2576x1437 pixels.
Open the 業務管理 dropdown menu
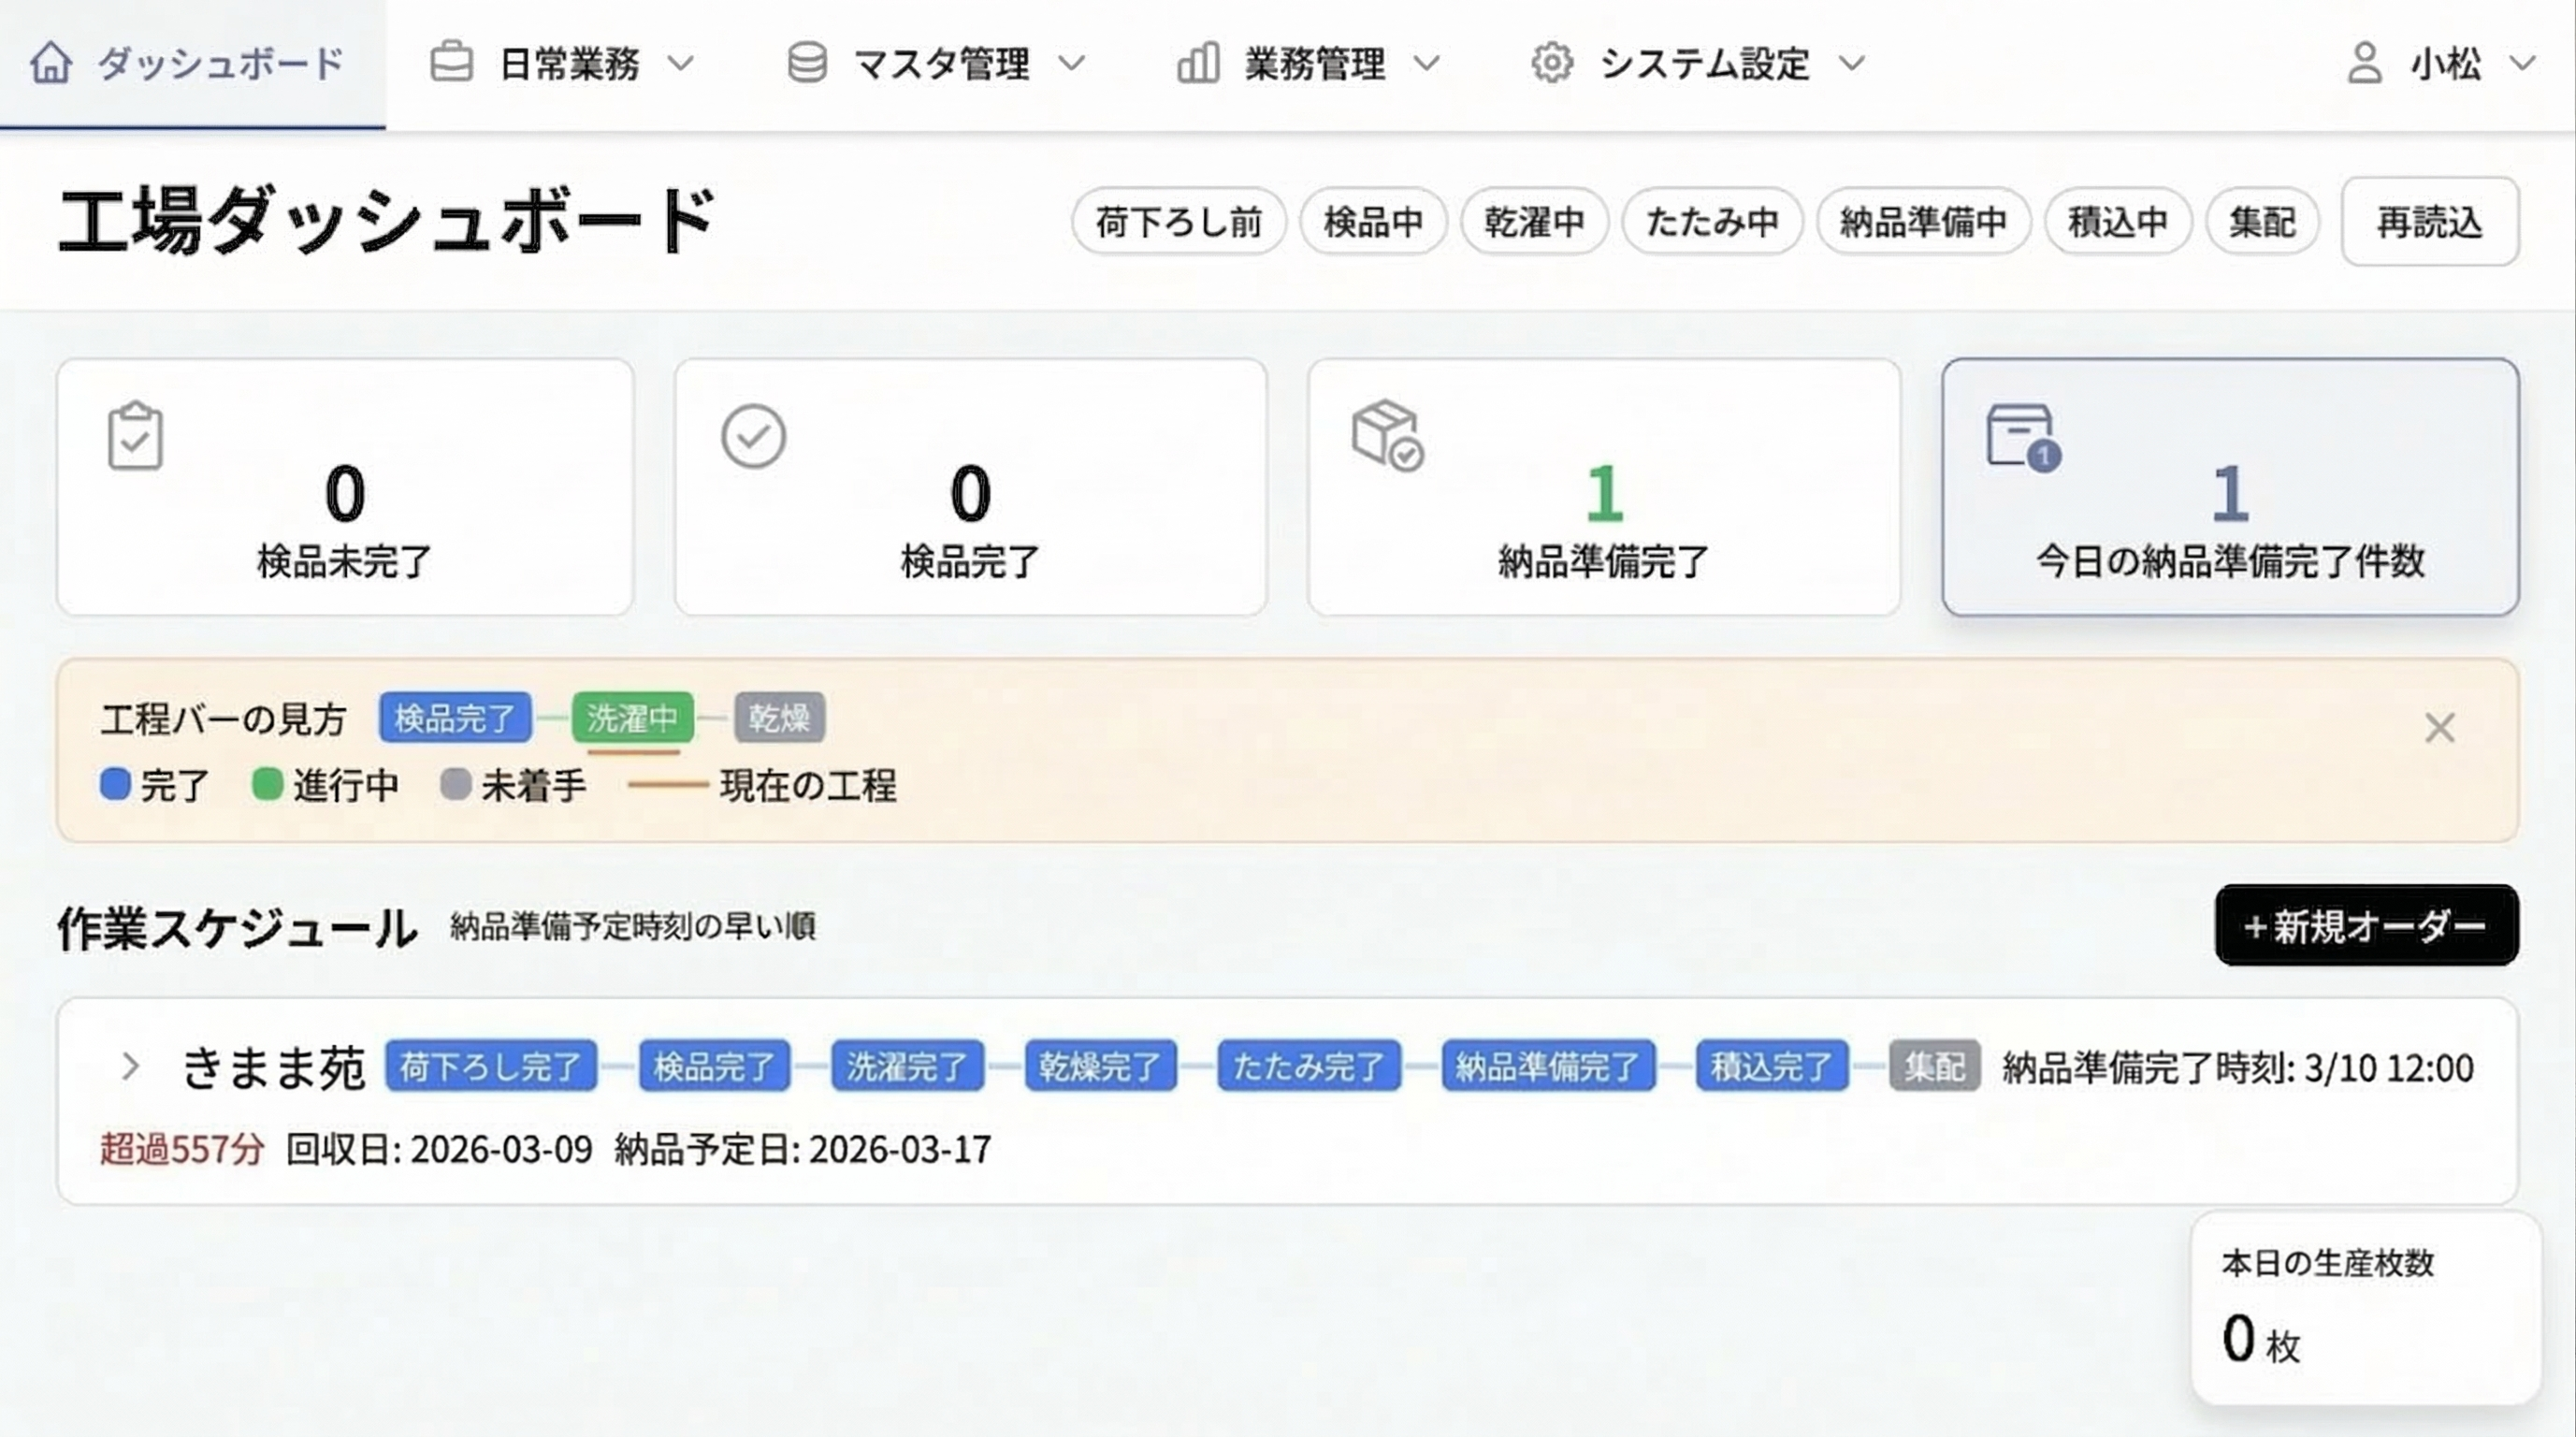pos(1312,63)
